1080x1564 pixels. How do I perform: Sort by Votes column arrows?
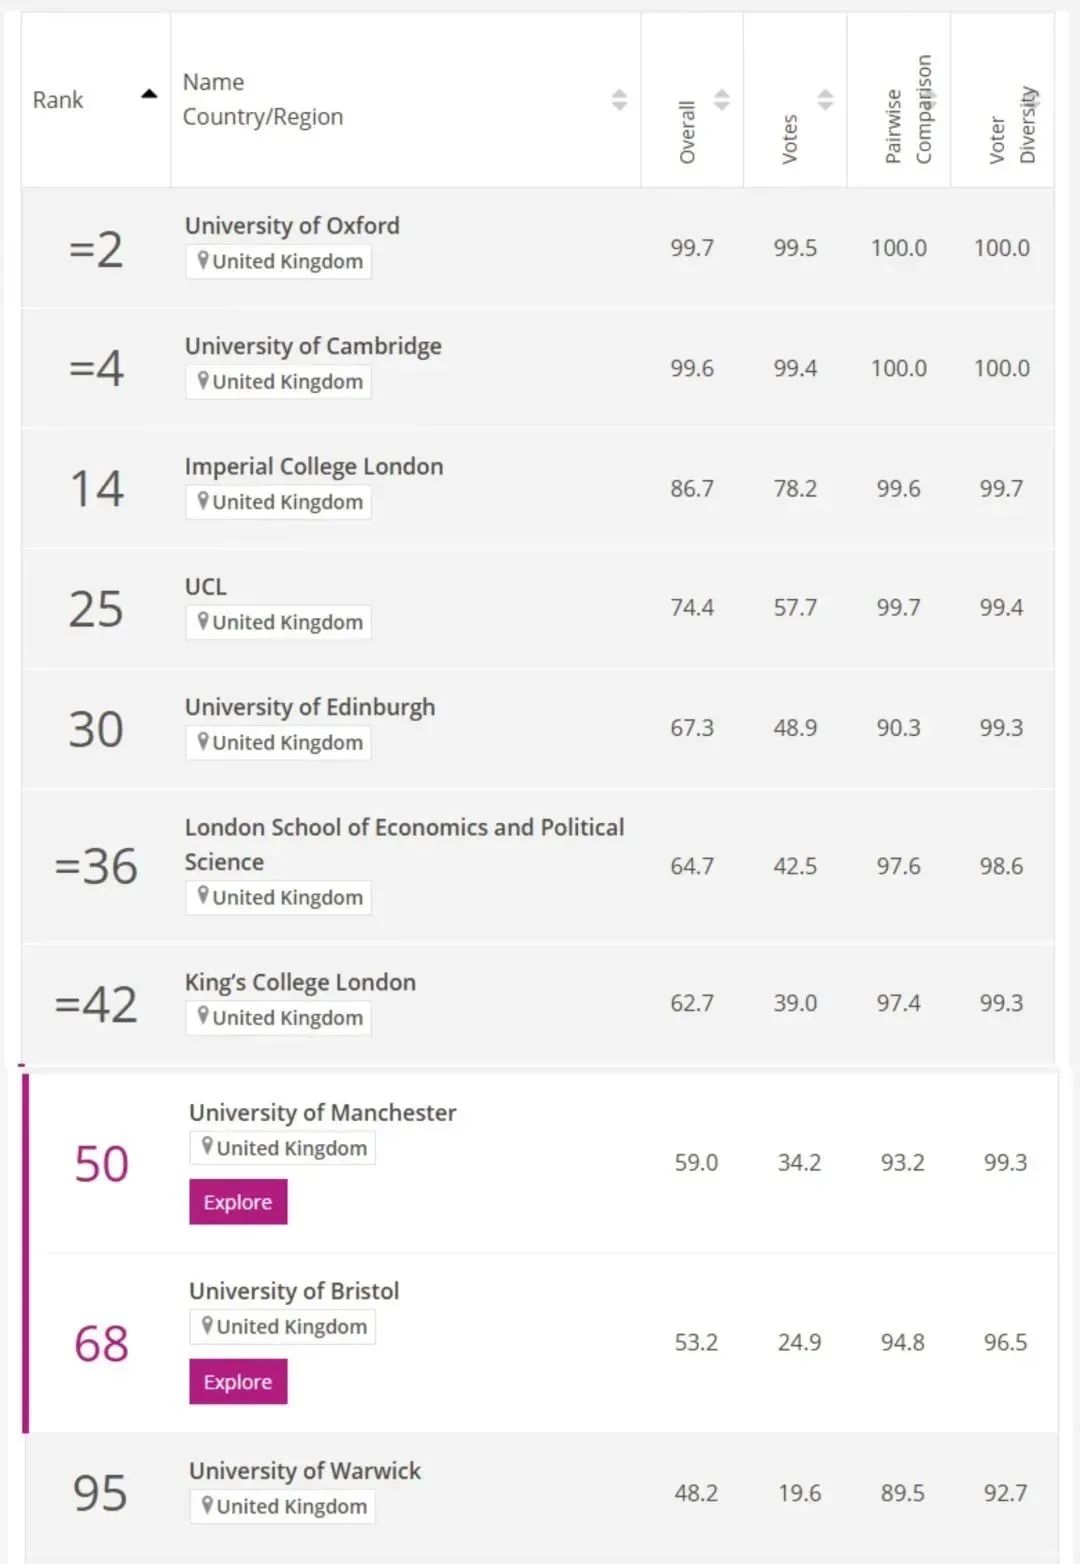point(825,100)
